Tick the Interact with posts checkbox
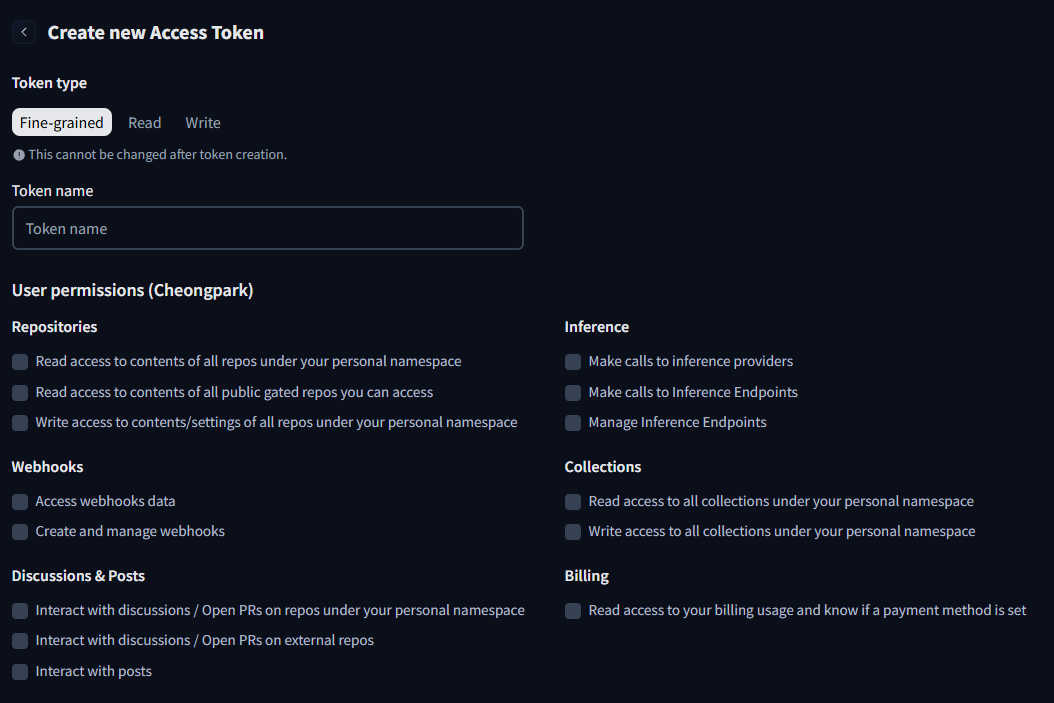 [x=20, y=671]
